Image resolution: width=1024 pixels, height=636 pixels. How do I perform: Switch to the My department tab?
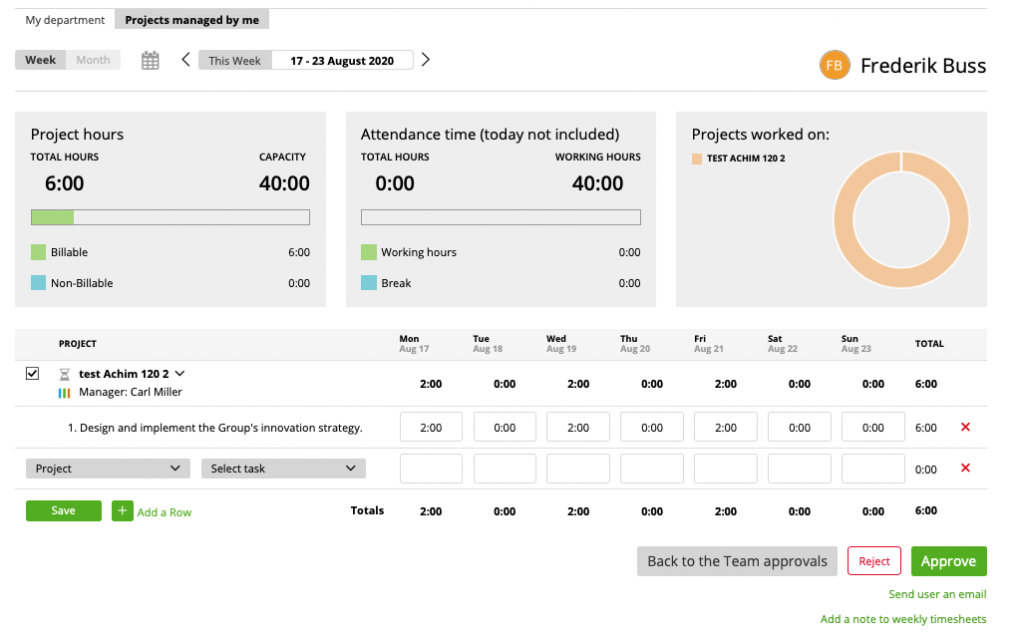pos(65,19)
